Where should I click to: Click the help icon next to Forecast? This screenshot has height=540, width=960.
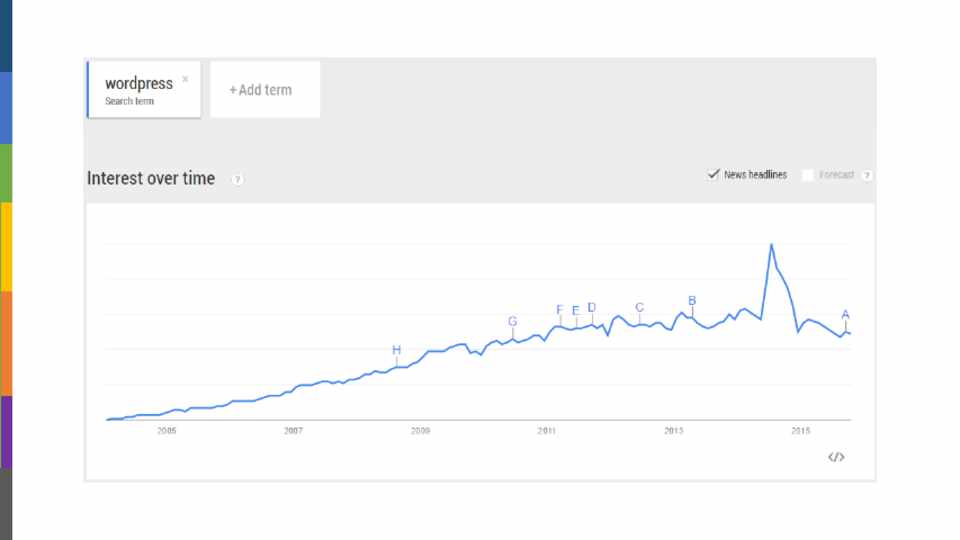(866, 175)
